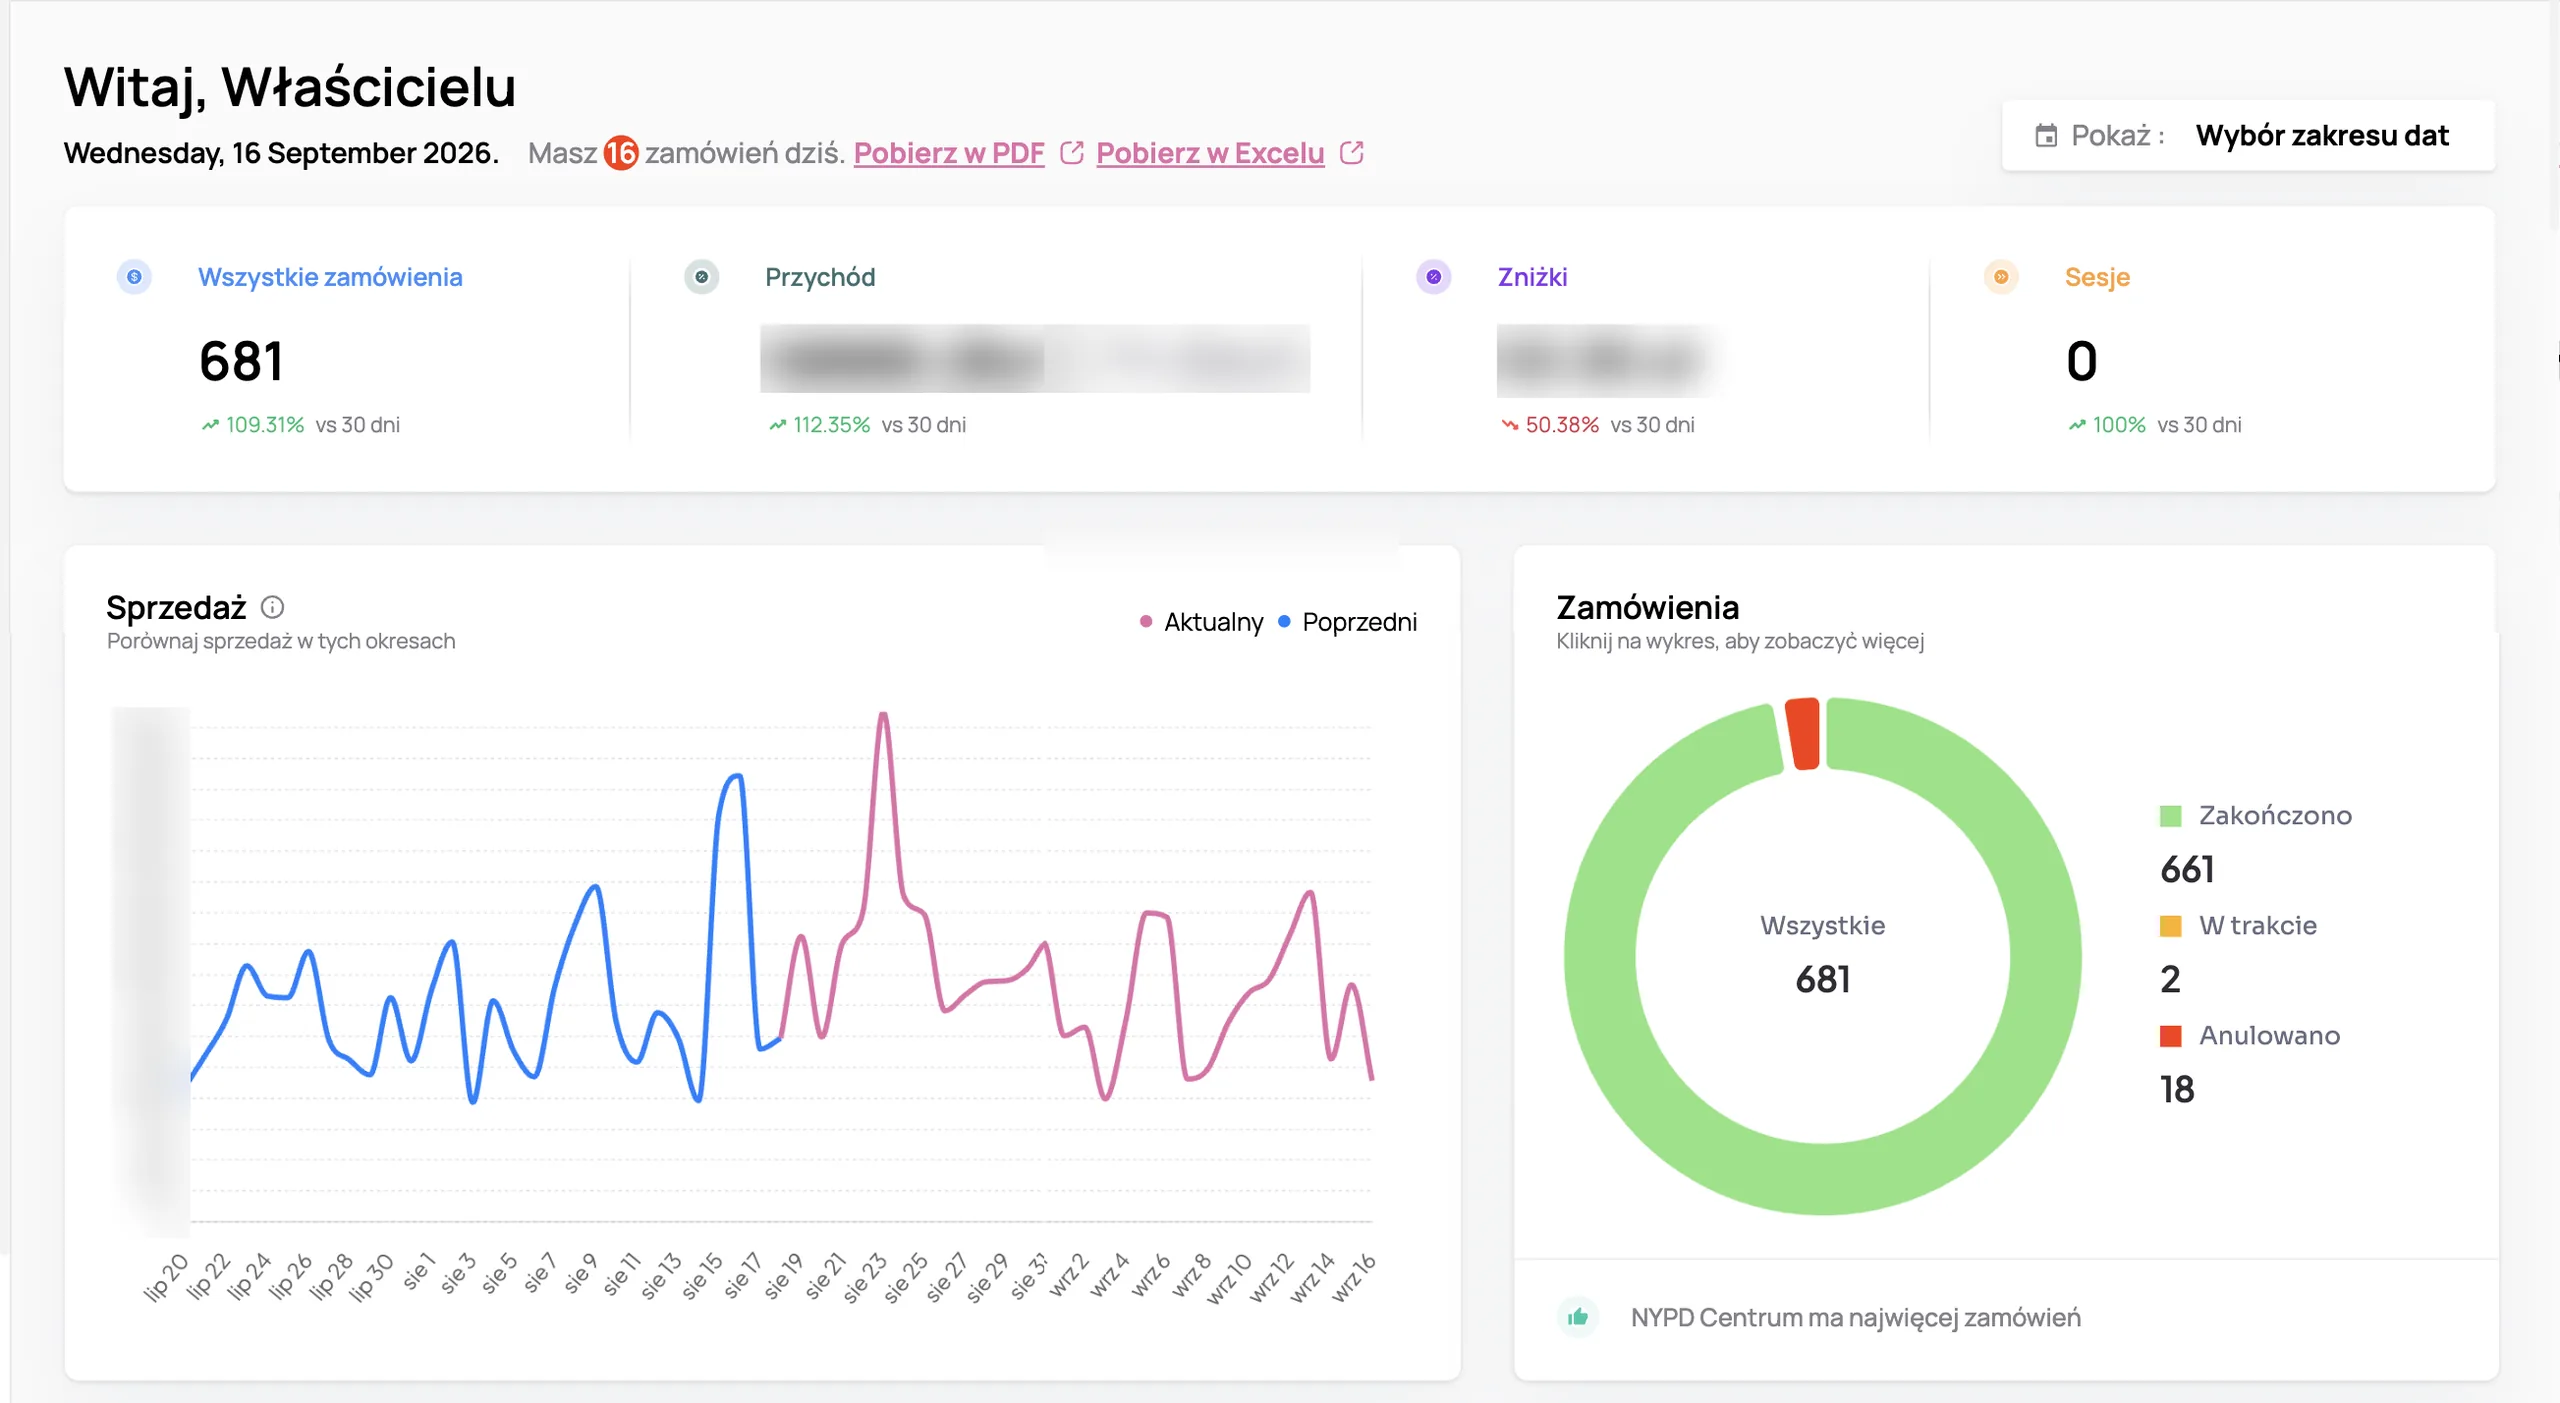Click the Wszystkie zamówienia blue coin icon

coord(134,277)
